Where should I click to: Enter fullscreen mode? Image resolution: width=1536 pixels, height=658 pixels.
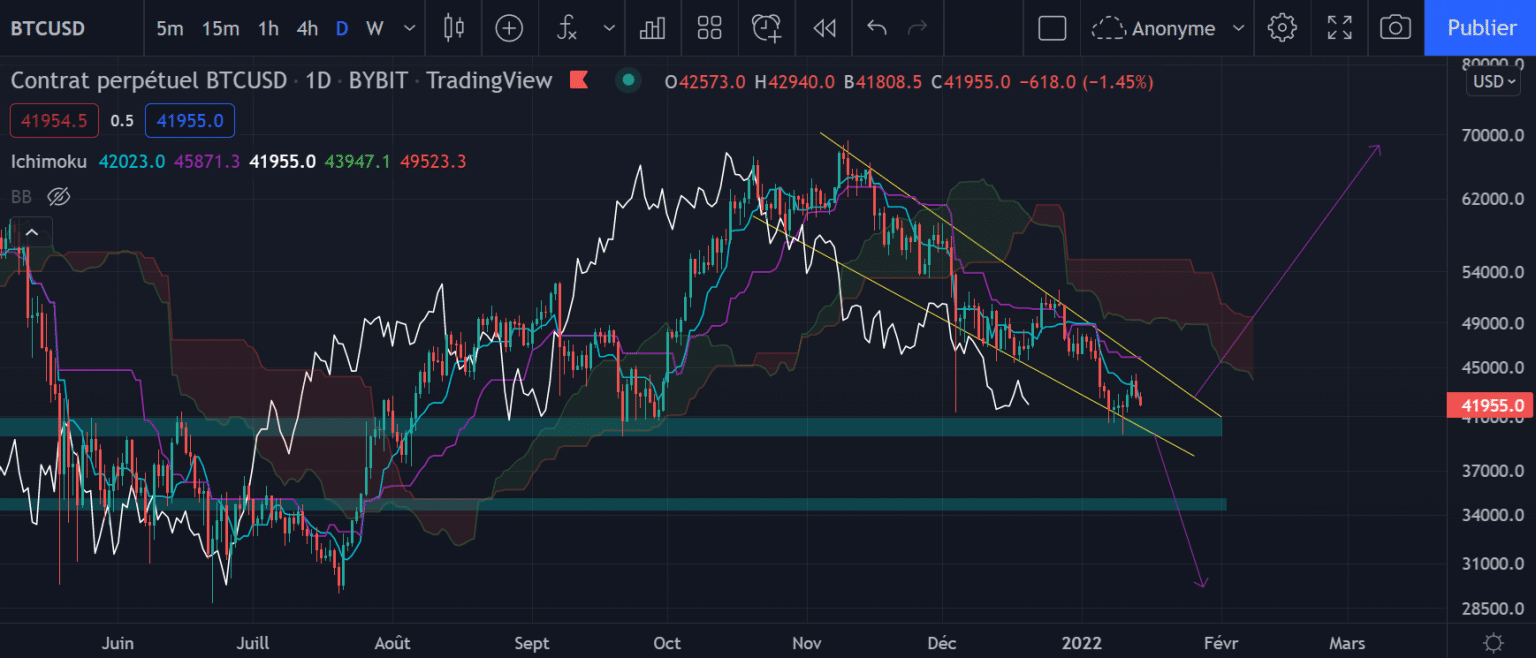point(1339,28)
